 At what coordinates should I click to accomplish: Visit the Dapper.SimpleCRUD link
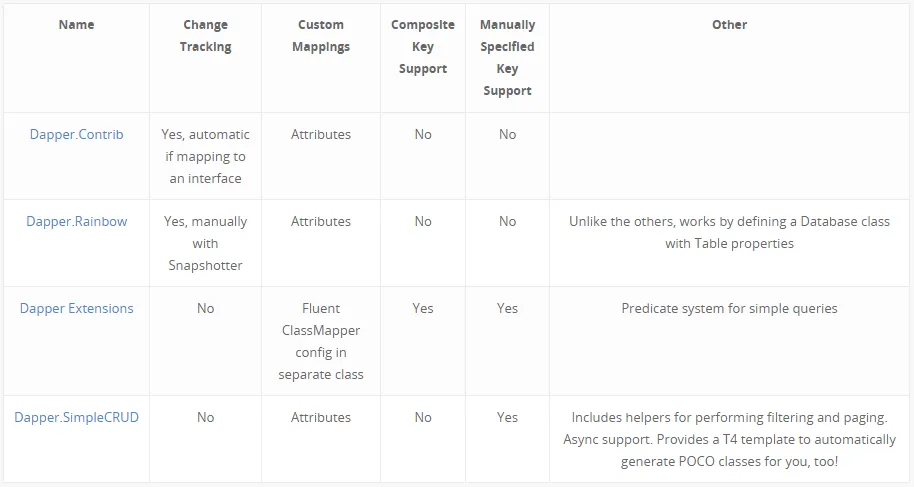point(77,417)
